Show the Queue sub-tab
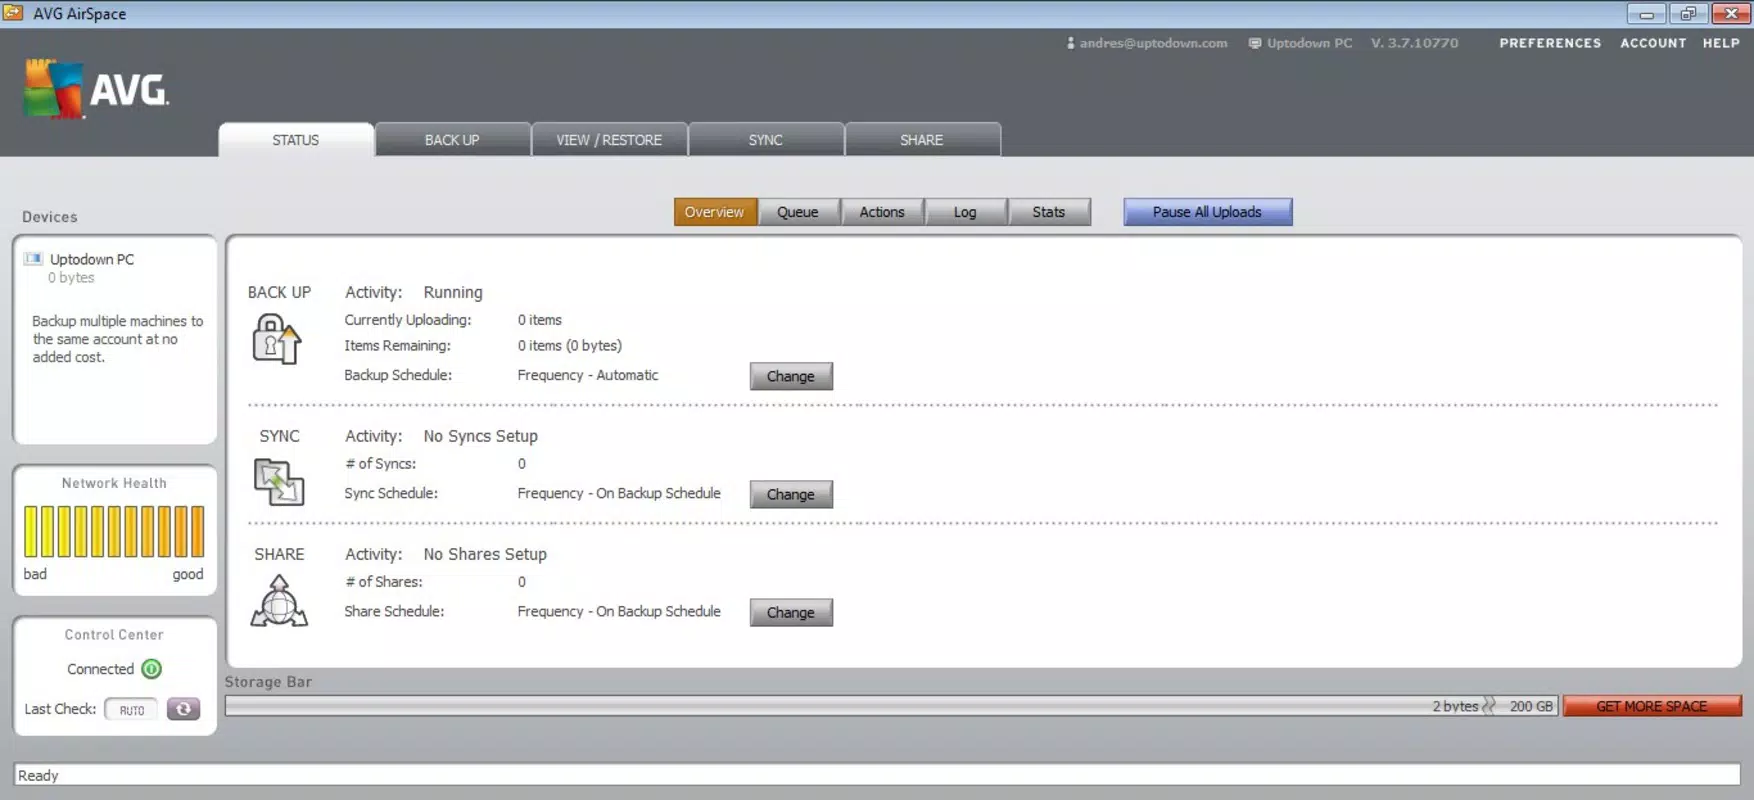1754x800 pixels. (798, 212)
